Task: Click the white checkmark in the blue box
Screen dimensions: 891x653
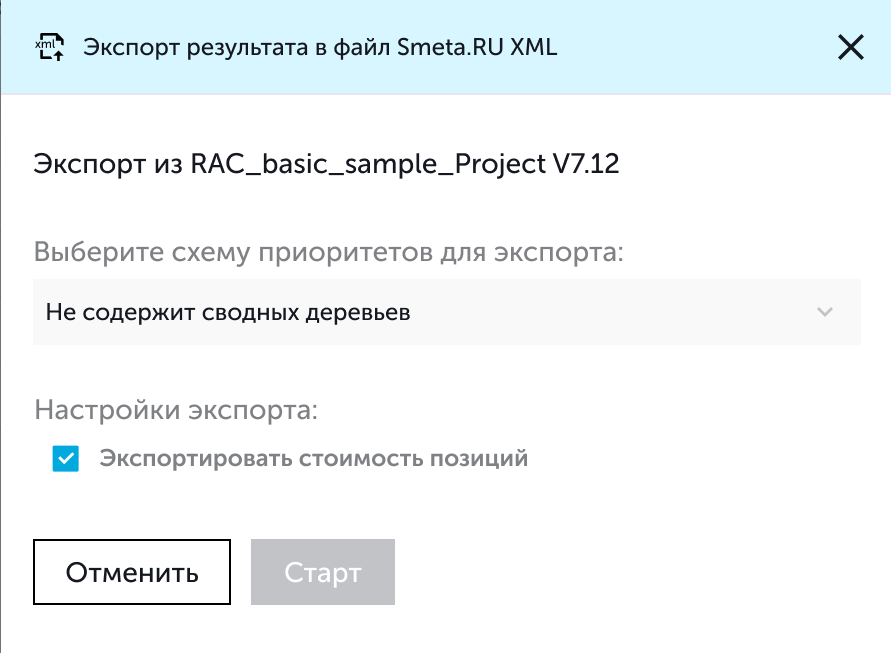Action: 66,459
